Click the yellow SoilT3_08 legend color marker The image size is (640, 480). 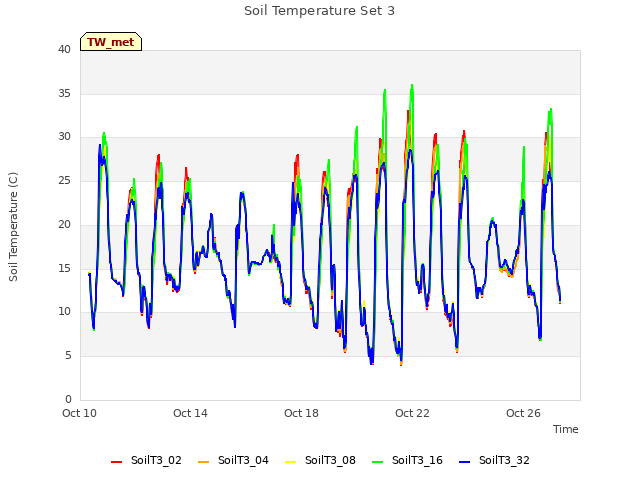coord(290,462)
